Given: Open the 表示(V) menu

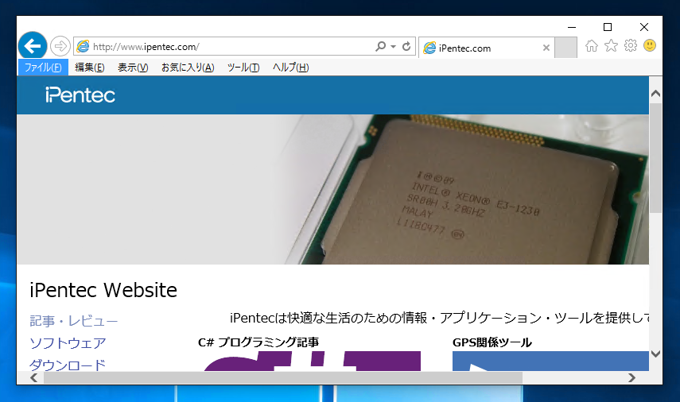Looking at the screenshot, I should [133, 68].
